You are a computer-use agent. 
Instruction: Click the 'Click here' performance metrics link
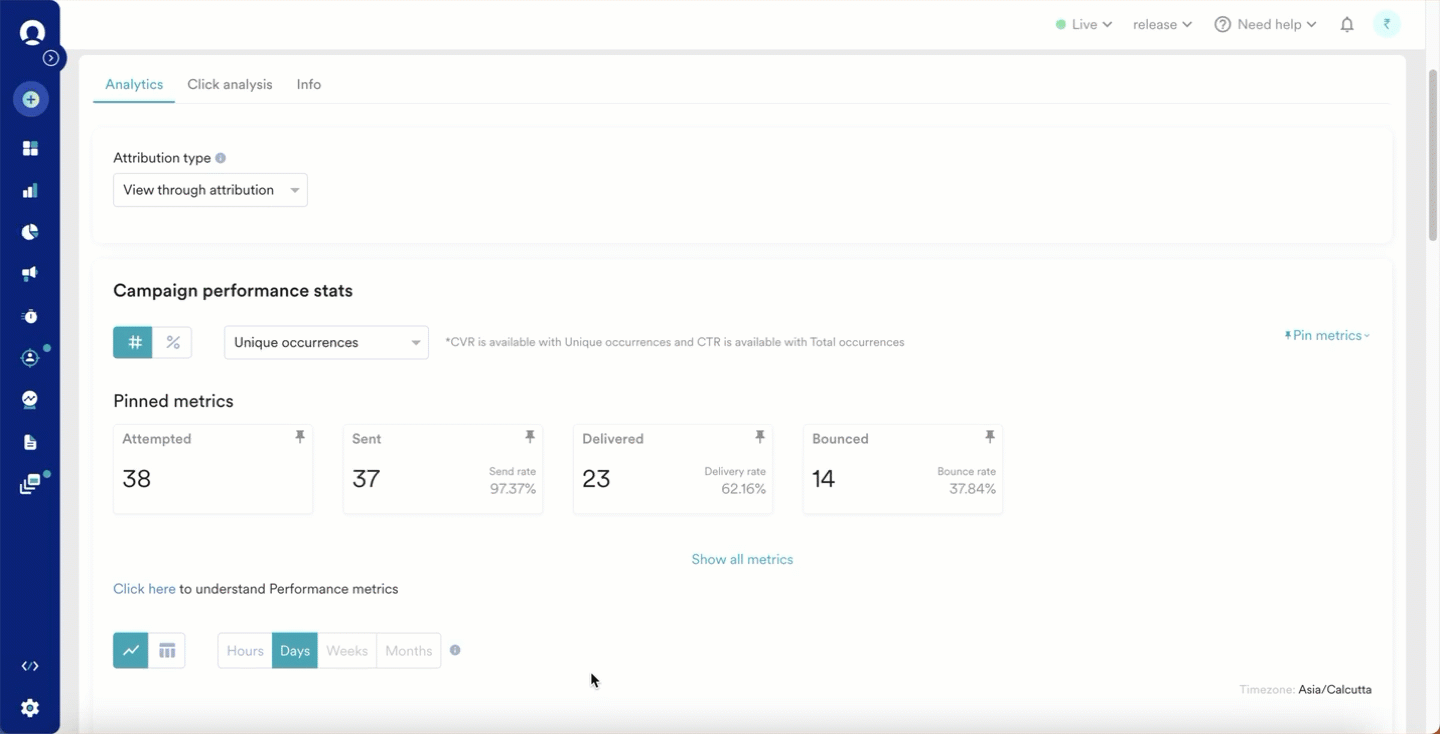(144, 589)
